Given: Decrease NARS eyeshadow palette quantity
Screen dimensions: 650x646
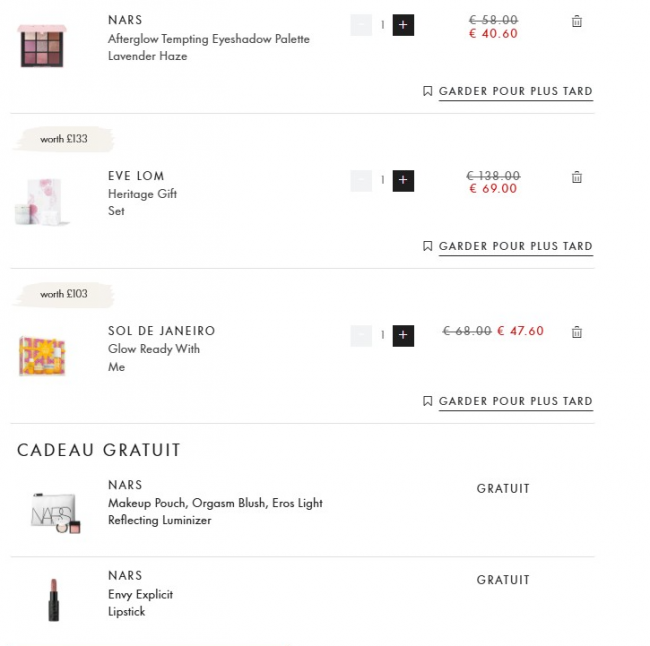Looking at the screenshot, I should click(x=361, y=25).
